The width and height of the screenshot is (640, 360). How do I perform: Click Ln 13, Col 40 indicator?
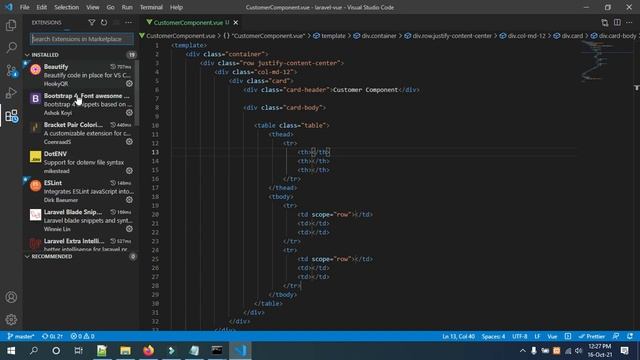(458, 336)
